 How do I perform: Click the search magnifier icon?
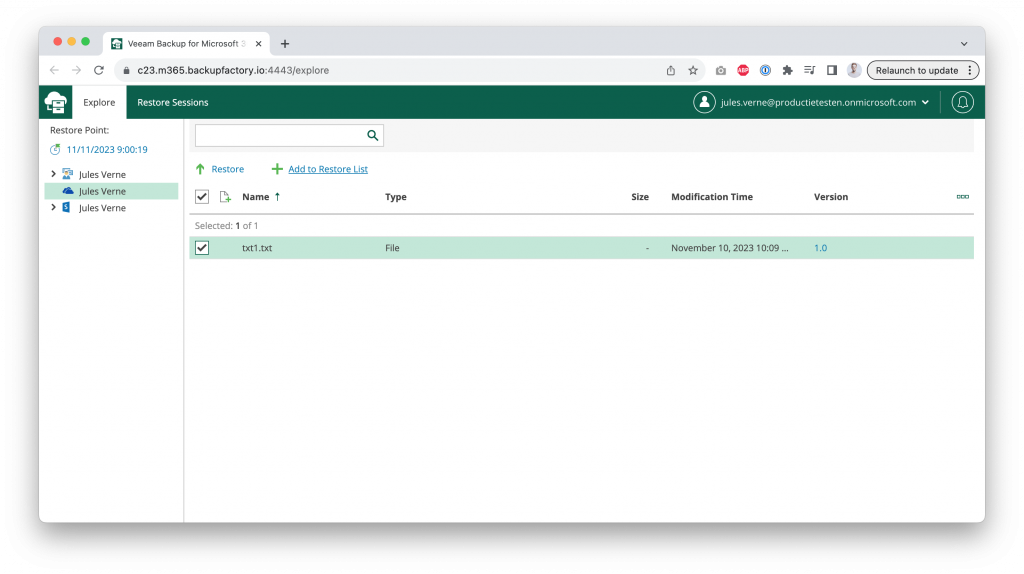click(x=372, y=135)
